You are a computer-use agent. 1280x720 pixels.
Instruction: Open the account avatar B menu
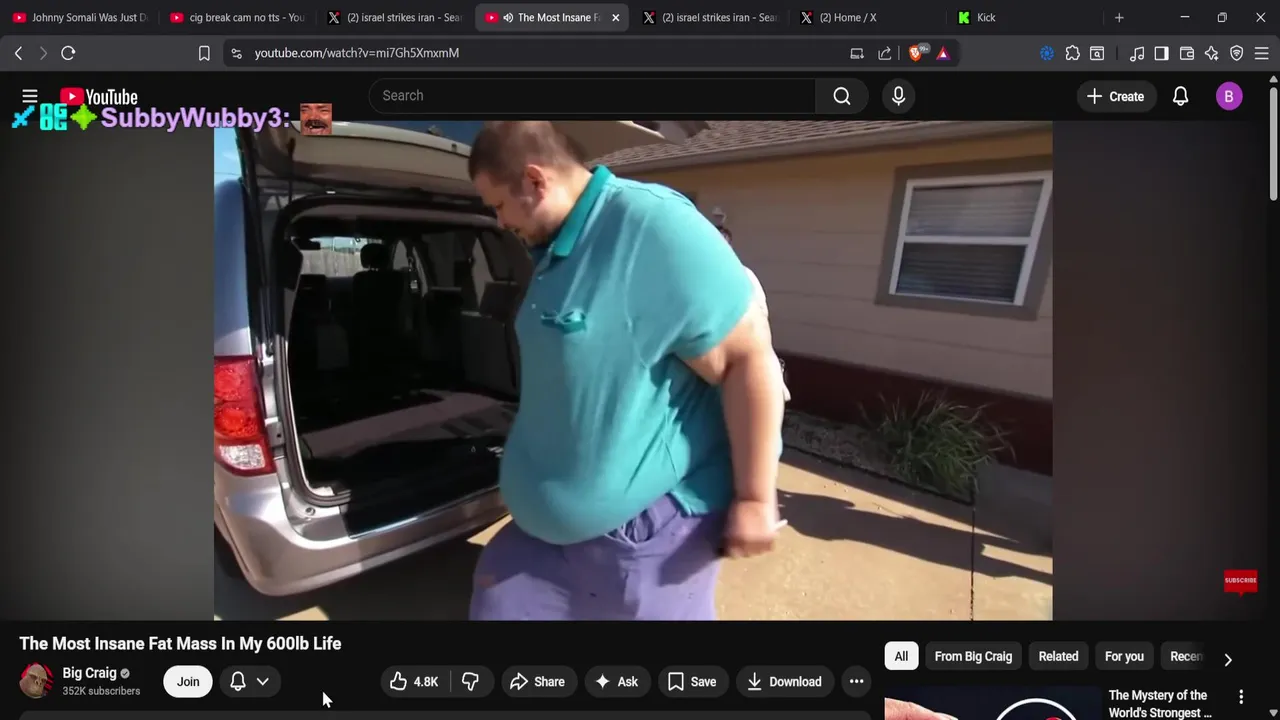click(x=1229, y=96)
